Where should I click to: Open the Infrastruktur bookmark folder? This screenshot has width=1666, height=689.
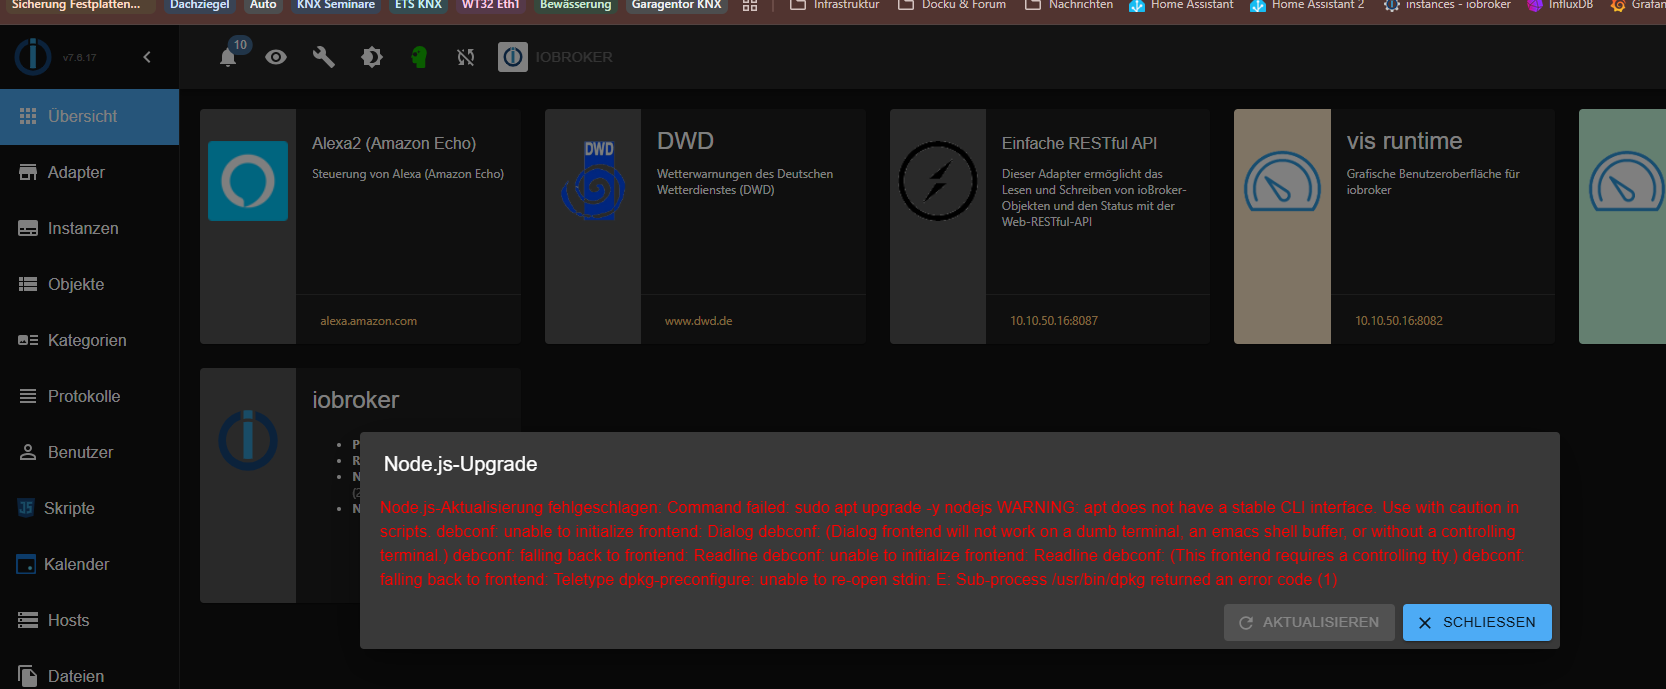[835, 5]
